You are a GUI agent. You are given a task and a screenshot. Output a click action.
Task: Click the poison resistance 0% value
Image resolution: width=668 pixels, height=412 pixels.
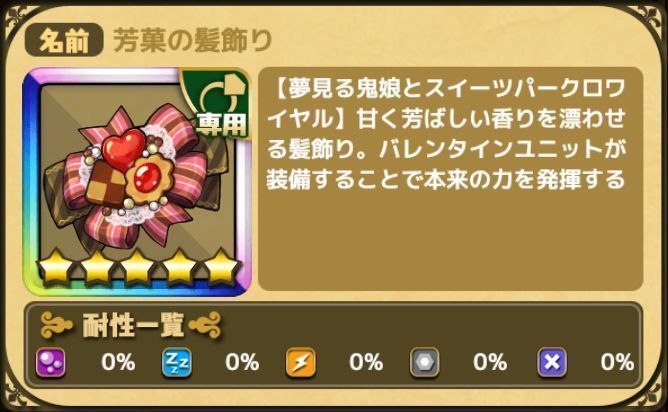(118, 363)
